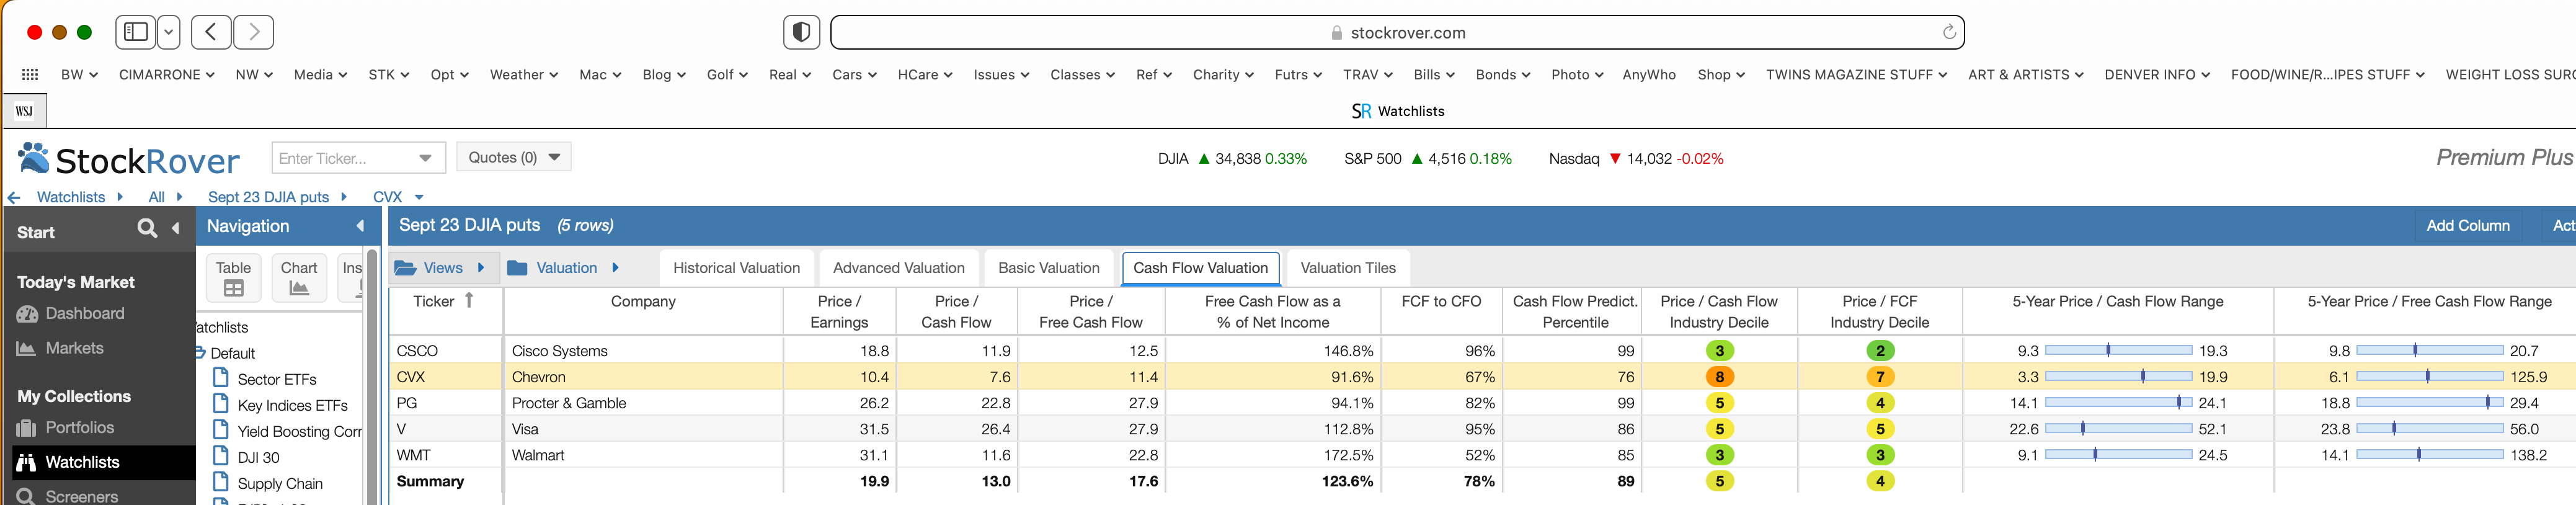Toggle the Safari sidebar icon

(136, 32)
